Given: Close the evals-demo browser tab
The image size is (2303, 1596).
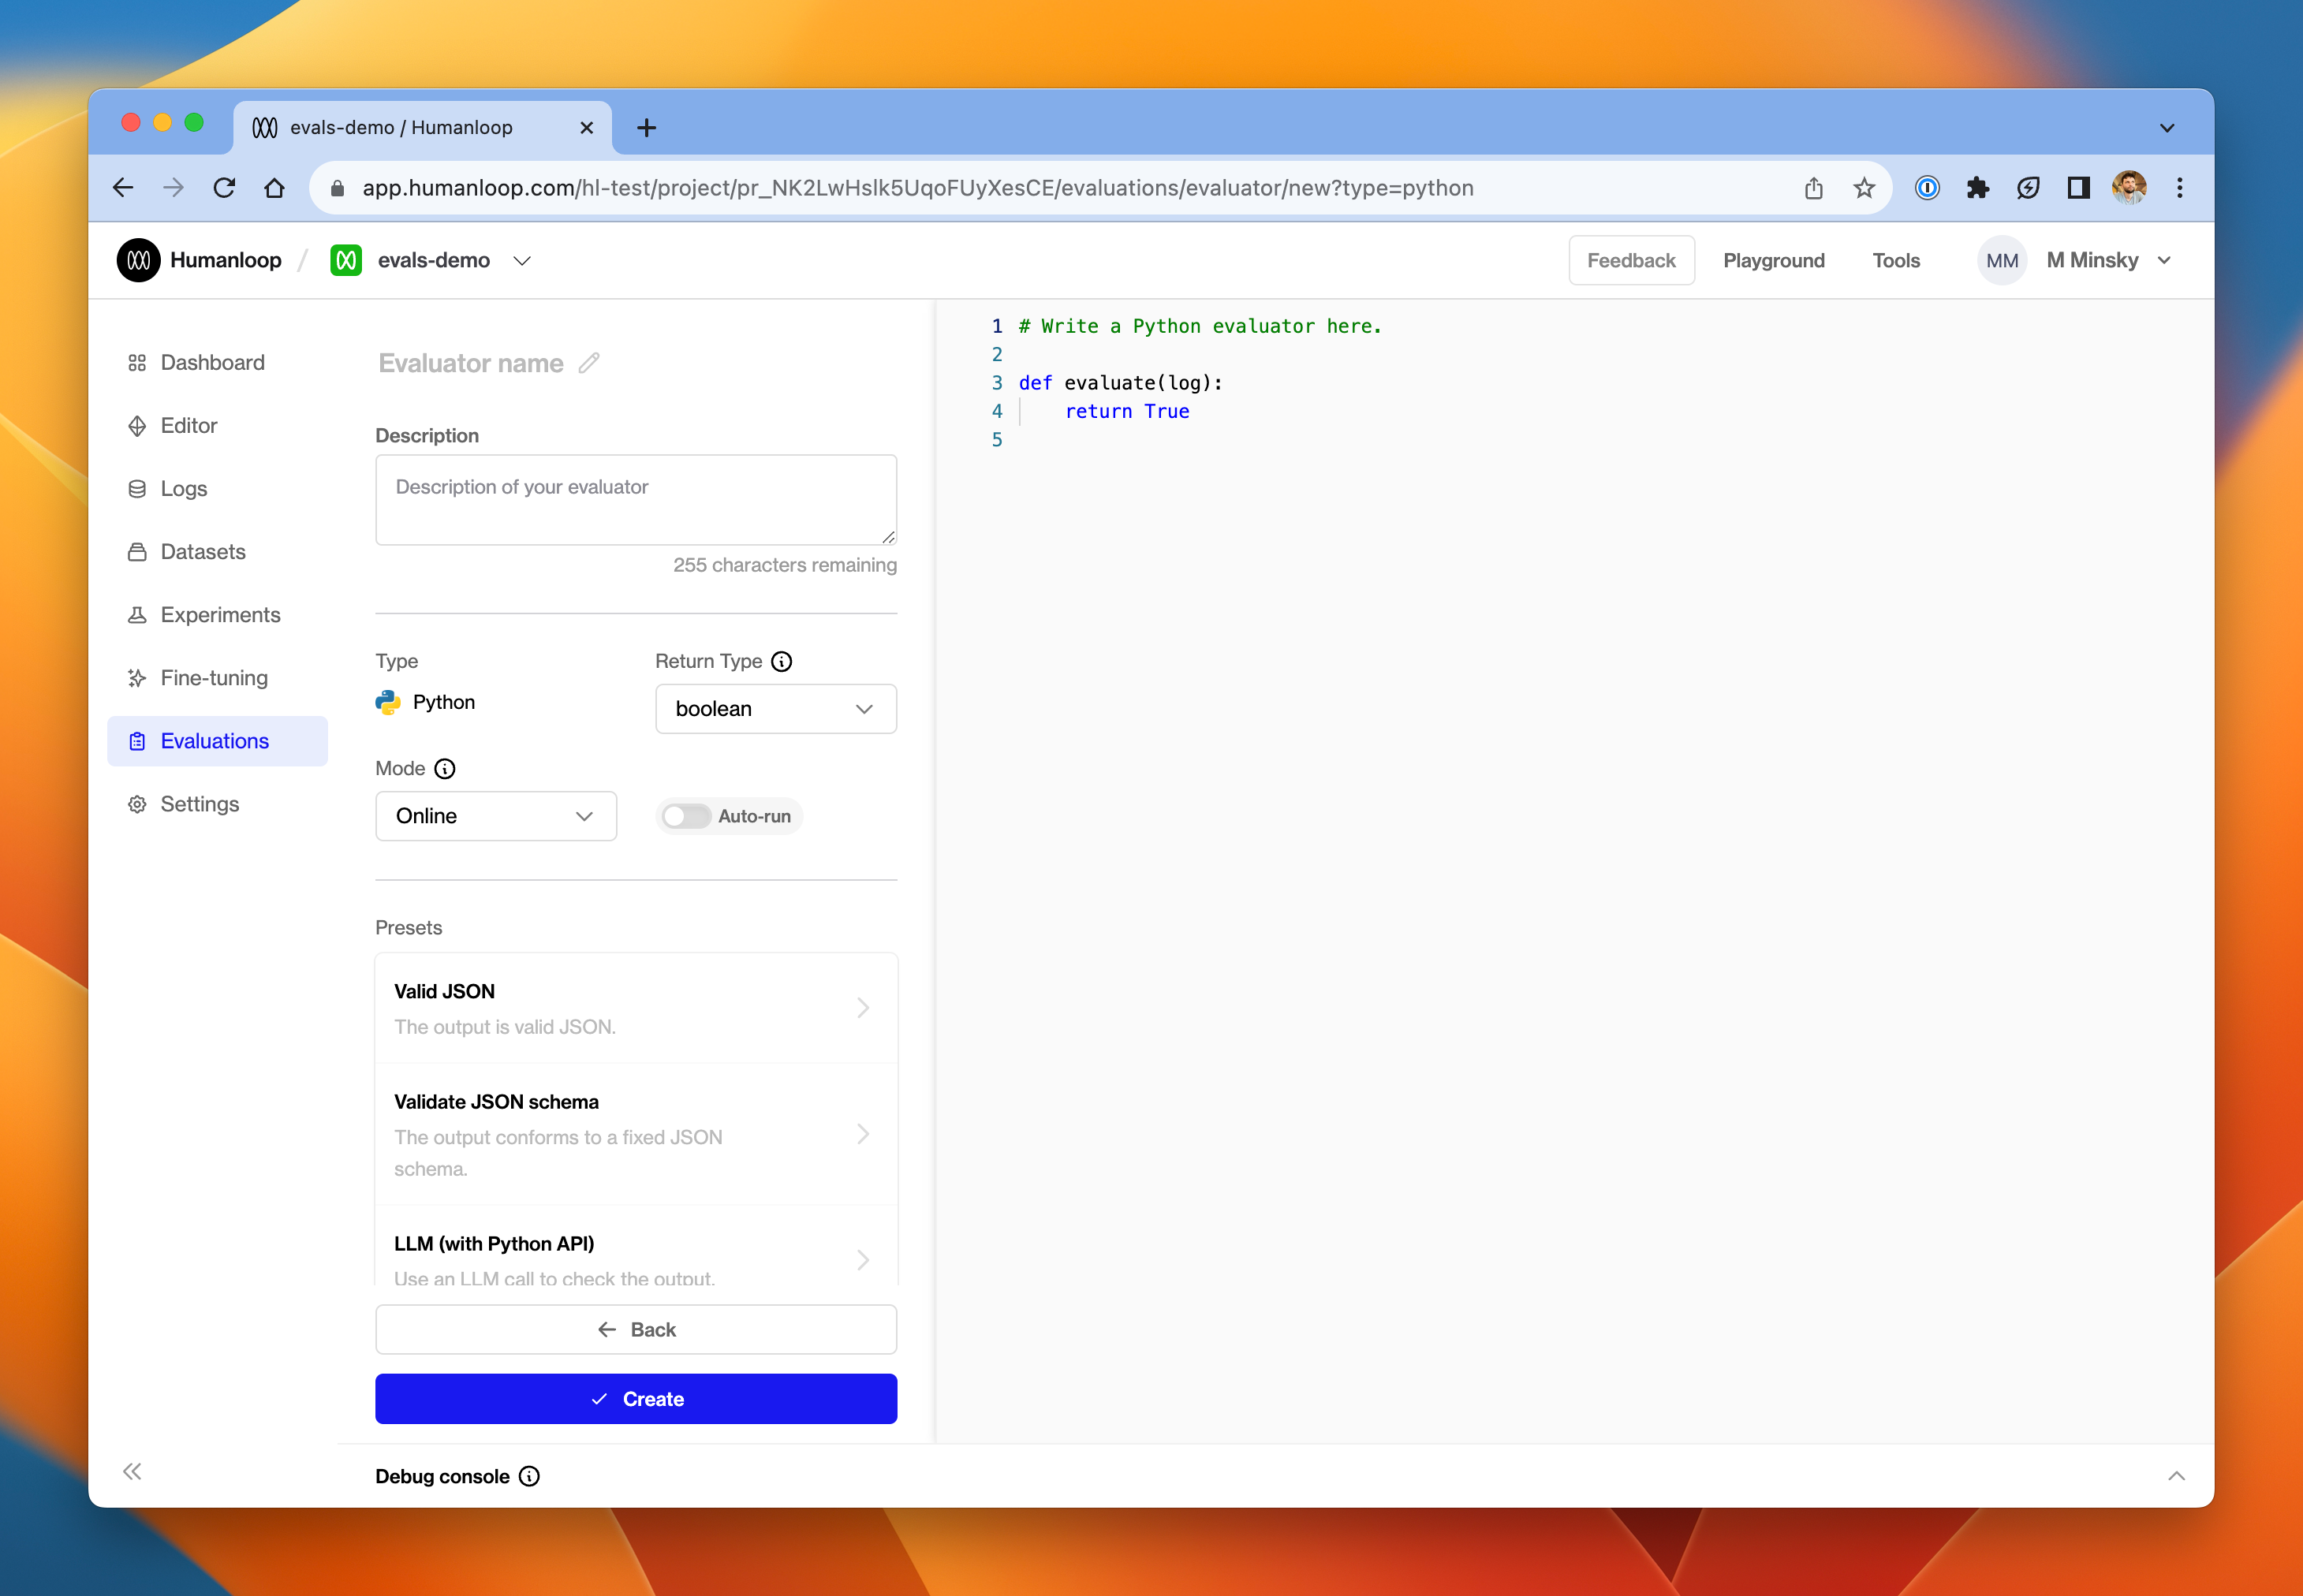Looking at the screenshot, I should [586, 127].
